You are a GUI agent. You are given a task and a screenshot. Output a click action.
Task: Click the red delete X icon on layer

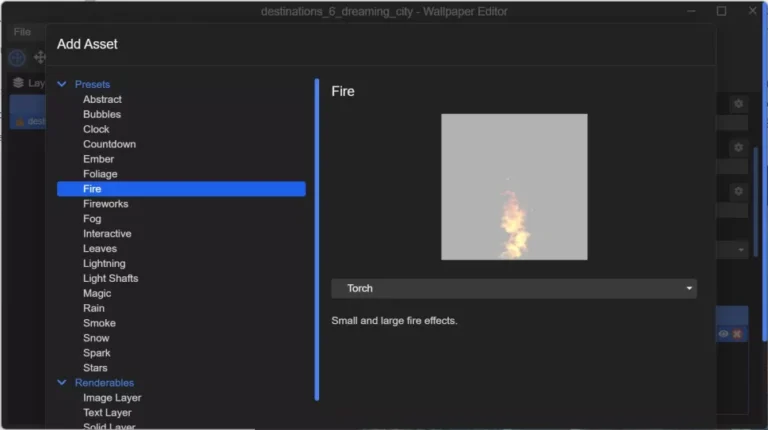pyautogui.click(x=738, y=334)
